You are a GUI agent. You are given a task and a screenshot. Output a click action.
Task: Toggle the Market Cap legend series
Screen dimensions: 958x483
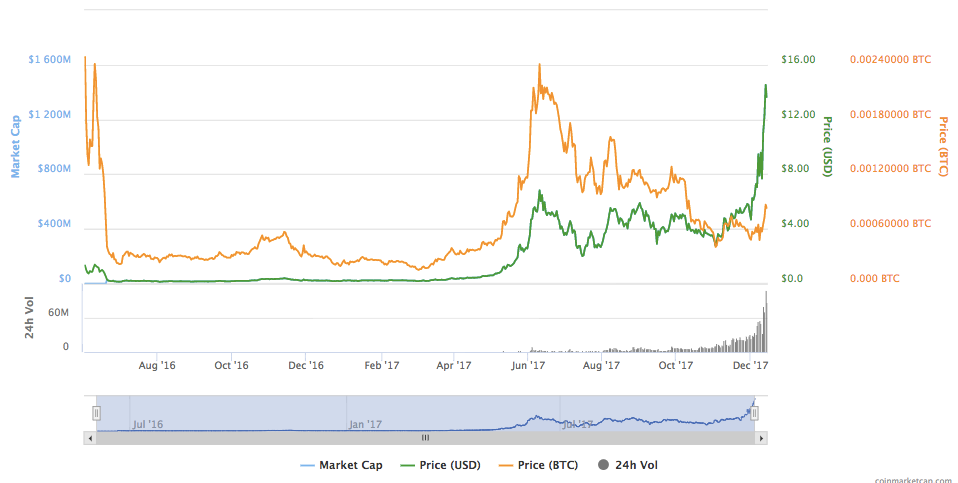coord(342,465)
